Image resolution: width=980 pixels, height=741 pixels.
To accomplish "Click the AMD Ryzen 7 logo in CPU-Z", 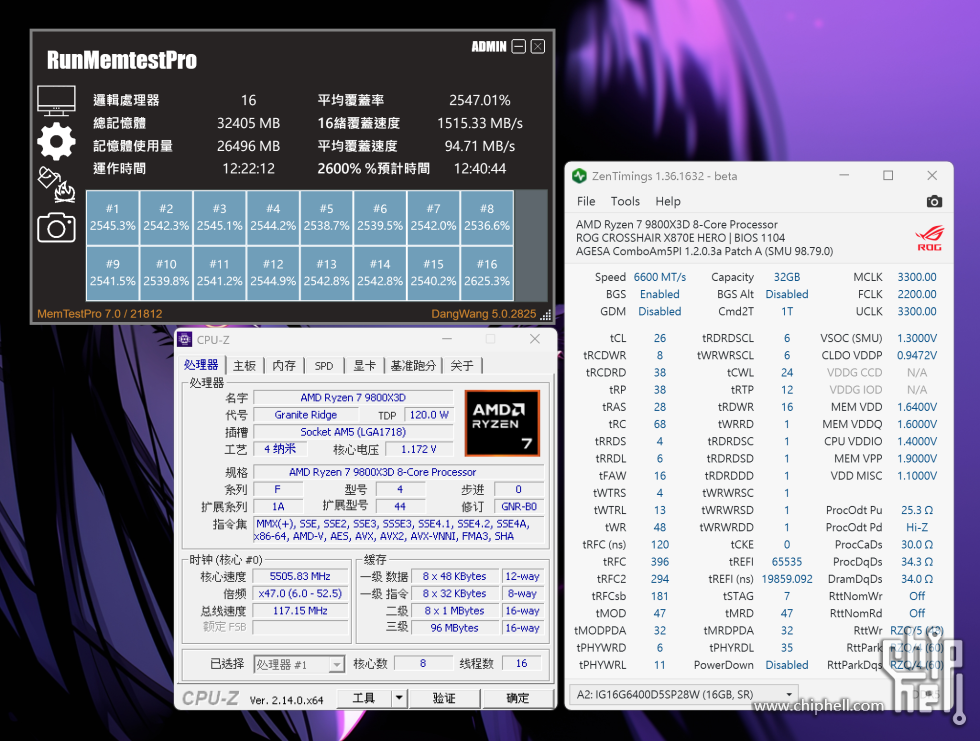I will coord(502,423).
